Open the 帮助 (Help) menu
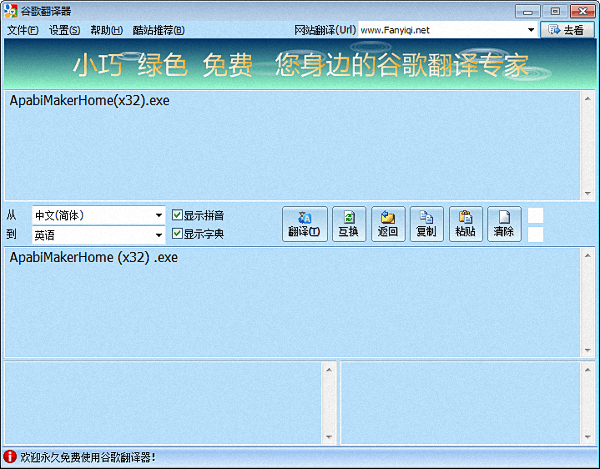This screenshot has height=469, width=600. pos(106,30)
